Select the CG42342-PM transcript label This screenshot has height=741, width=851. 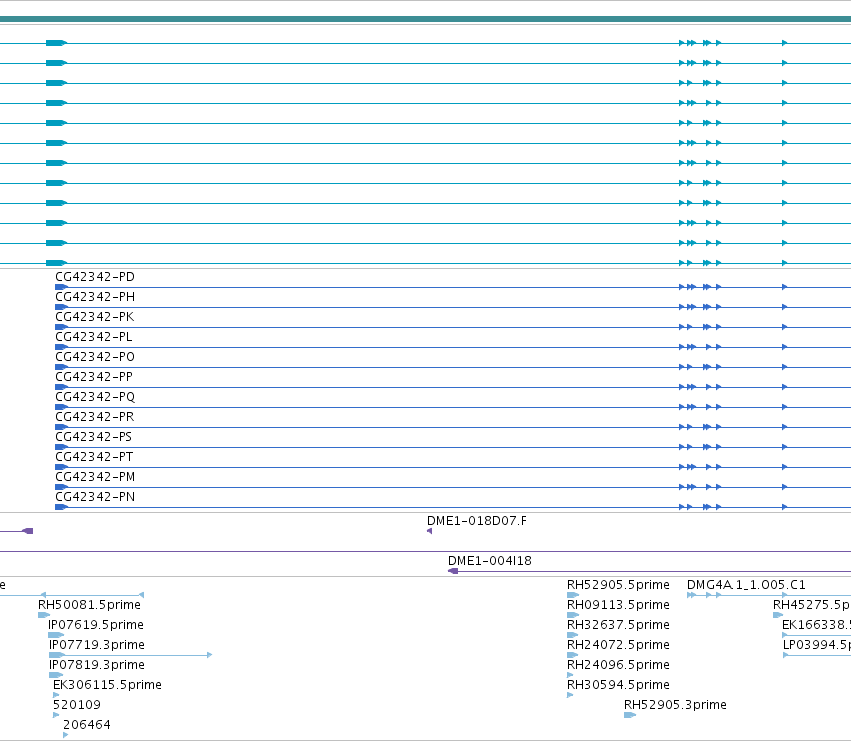pos(95,477)
